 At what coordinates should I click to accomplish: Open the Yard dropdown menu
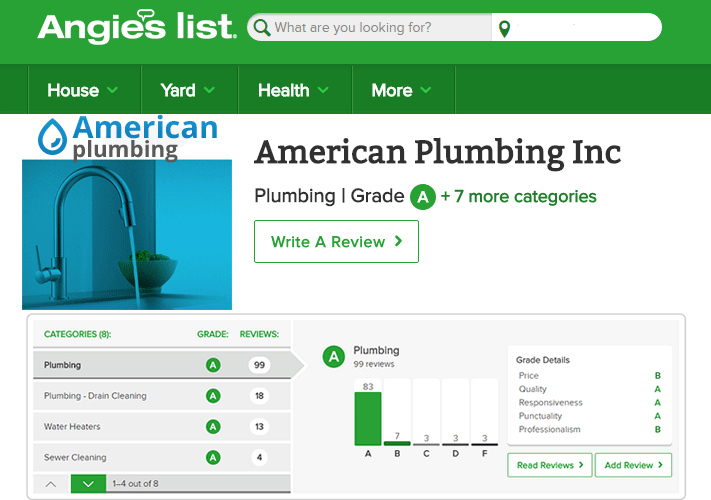(190, 90)
